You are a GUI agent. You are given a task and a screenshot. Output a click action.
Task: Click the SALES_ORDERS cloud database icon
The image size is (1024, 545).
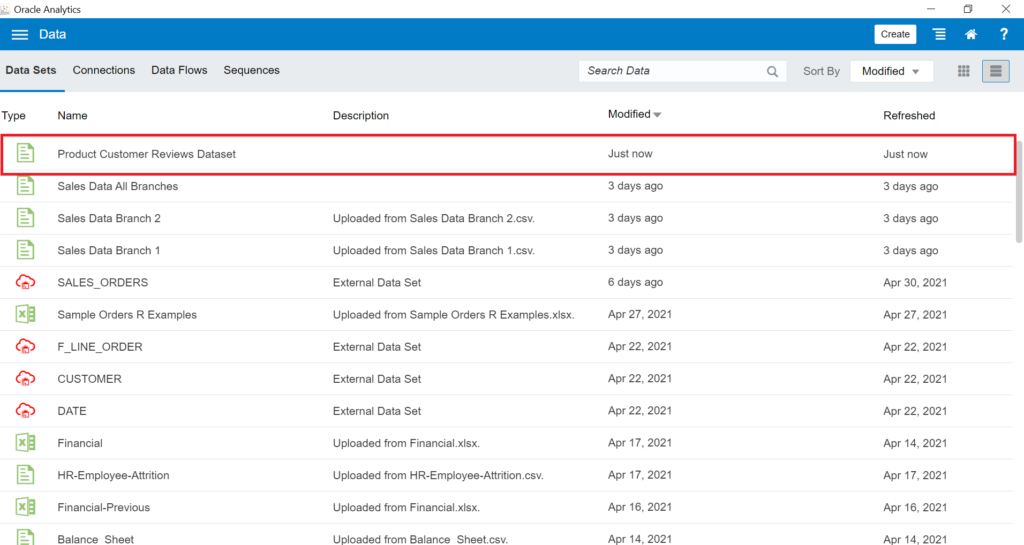[25, 282]
